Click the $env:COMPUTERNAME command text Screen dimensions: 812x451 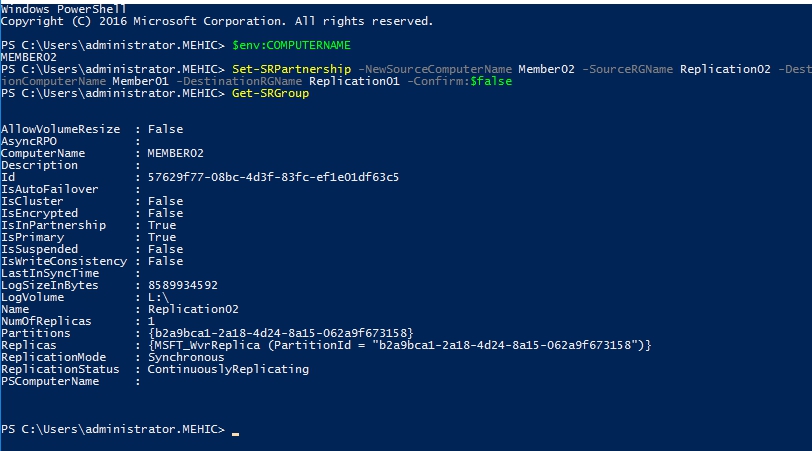click(291, 45)
